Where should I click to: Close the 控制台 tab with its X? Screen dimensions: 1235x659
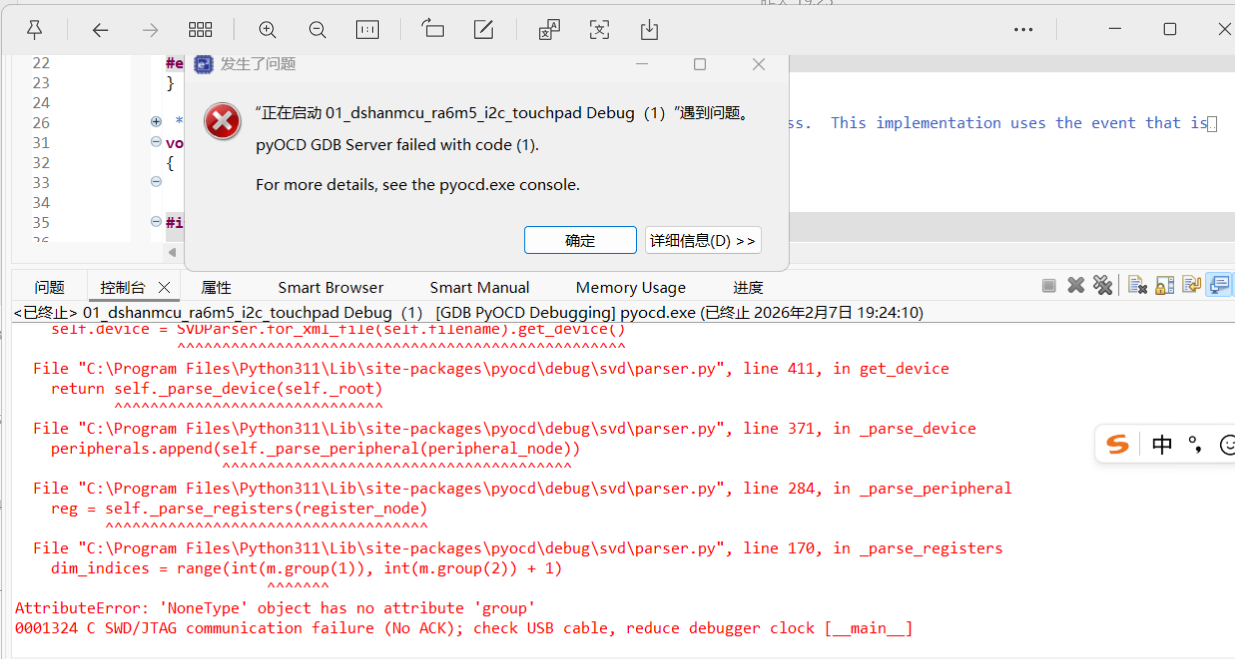click(x=165, y=287)
